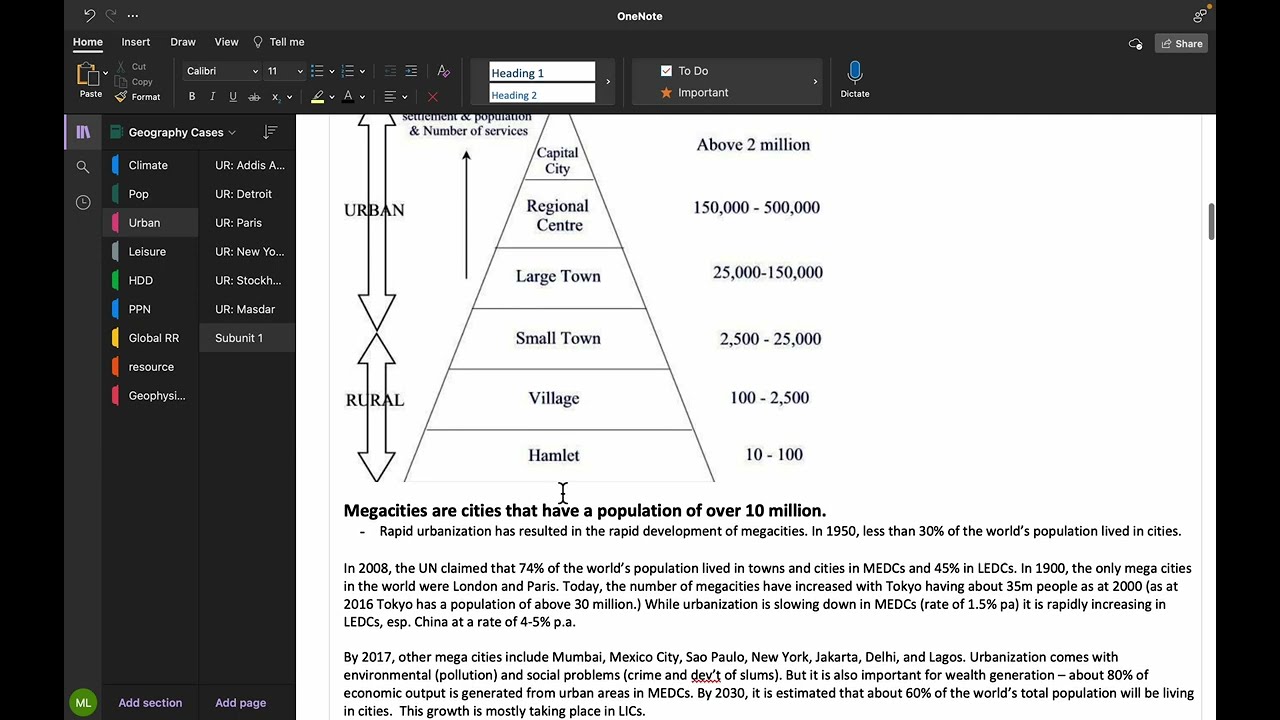Screen dimensions: 1280x720
Task: Apply the font color
Action: click(348, 97)
